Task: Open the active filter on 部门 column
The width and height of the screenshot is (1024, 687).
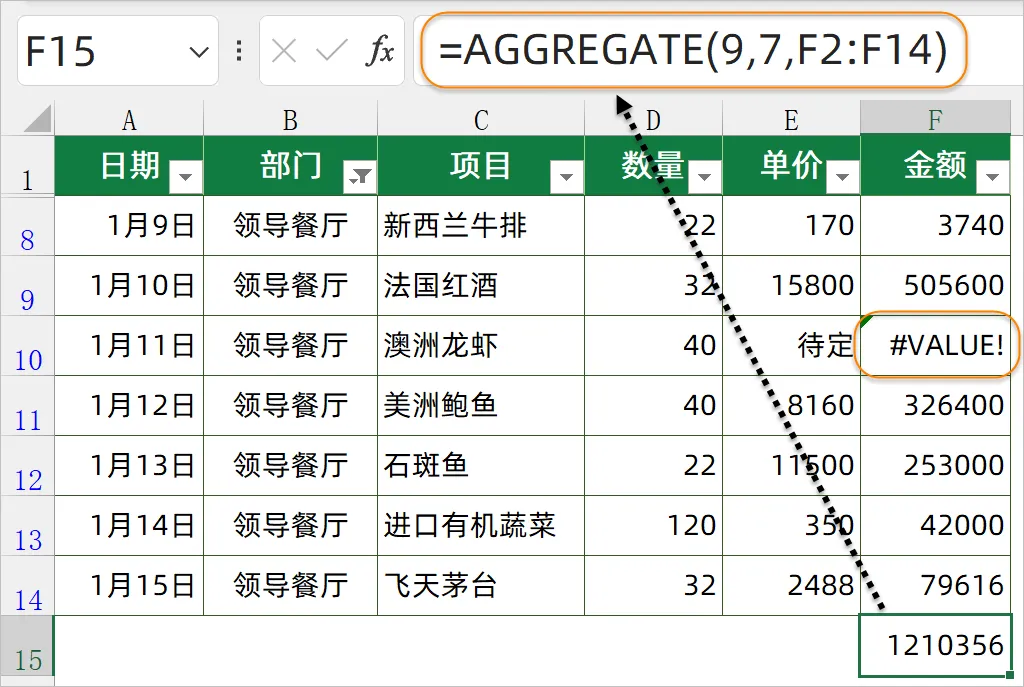Action: click(x=359, y=178)
